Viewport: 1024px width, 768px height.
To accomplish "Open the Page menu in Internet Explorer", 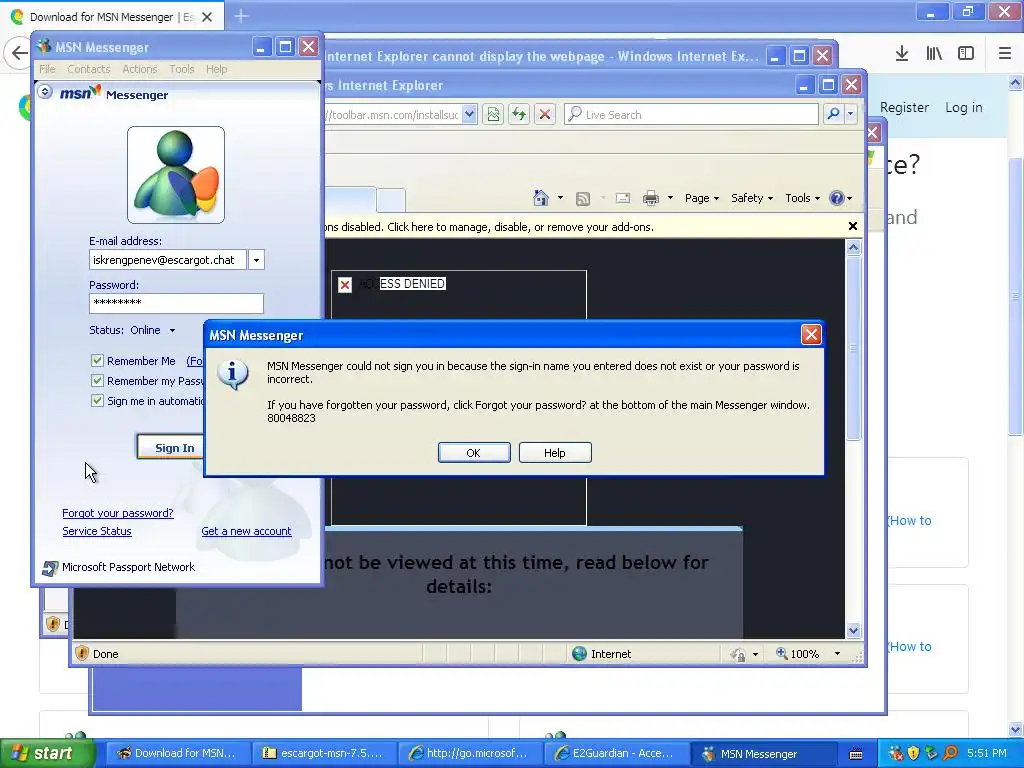I will click(701, 198).
